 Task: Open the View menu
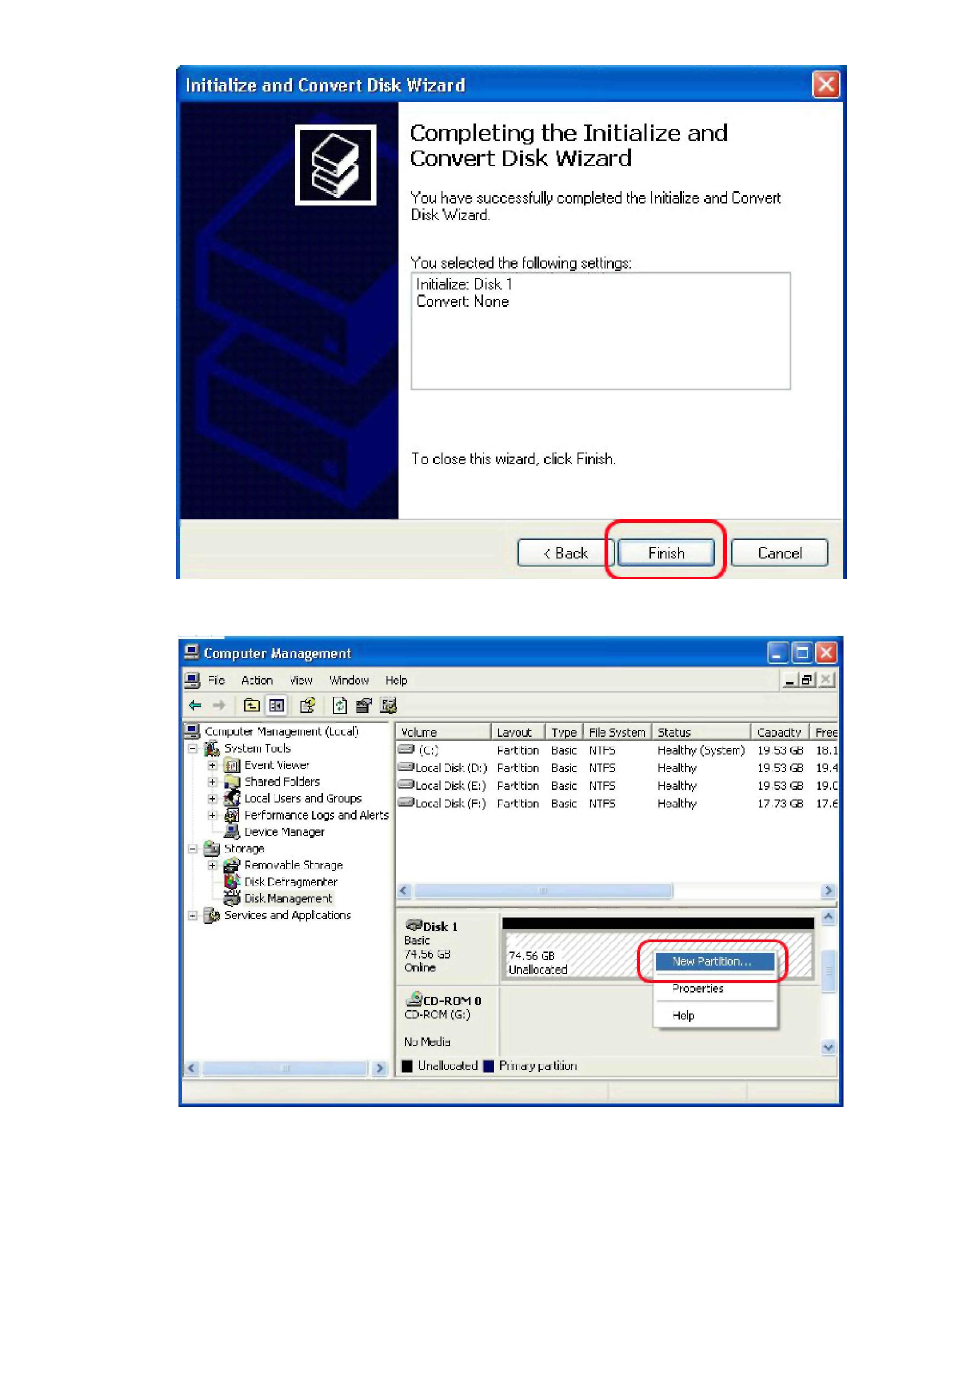tap(301, 680)
